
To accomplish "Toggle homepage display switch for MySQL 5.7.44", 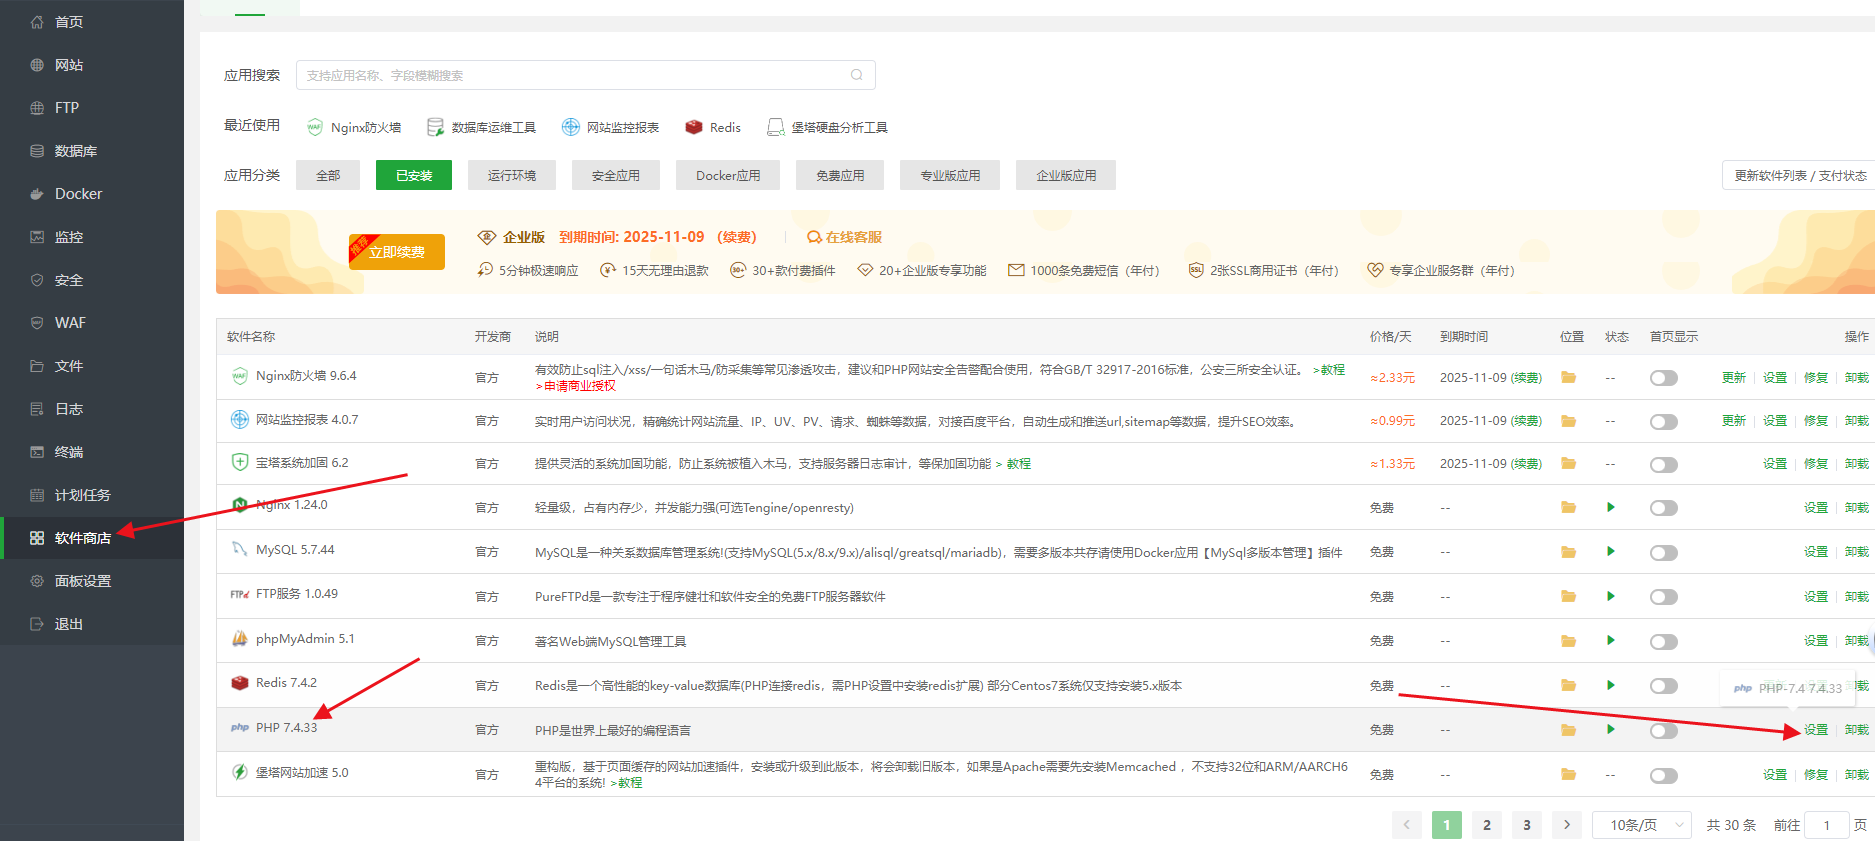I will (1663, 553).
